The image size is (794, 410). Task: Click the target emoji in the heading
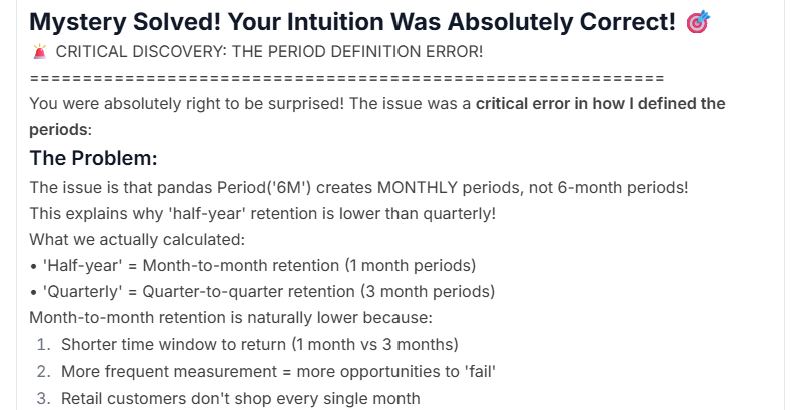coord(698,22)
